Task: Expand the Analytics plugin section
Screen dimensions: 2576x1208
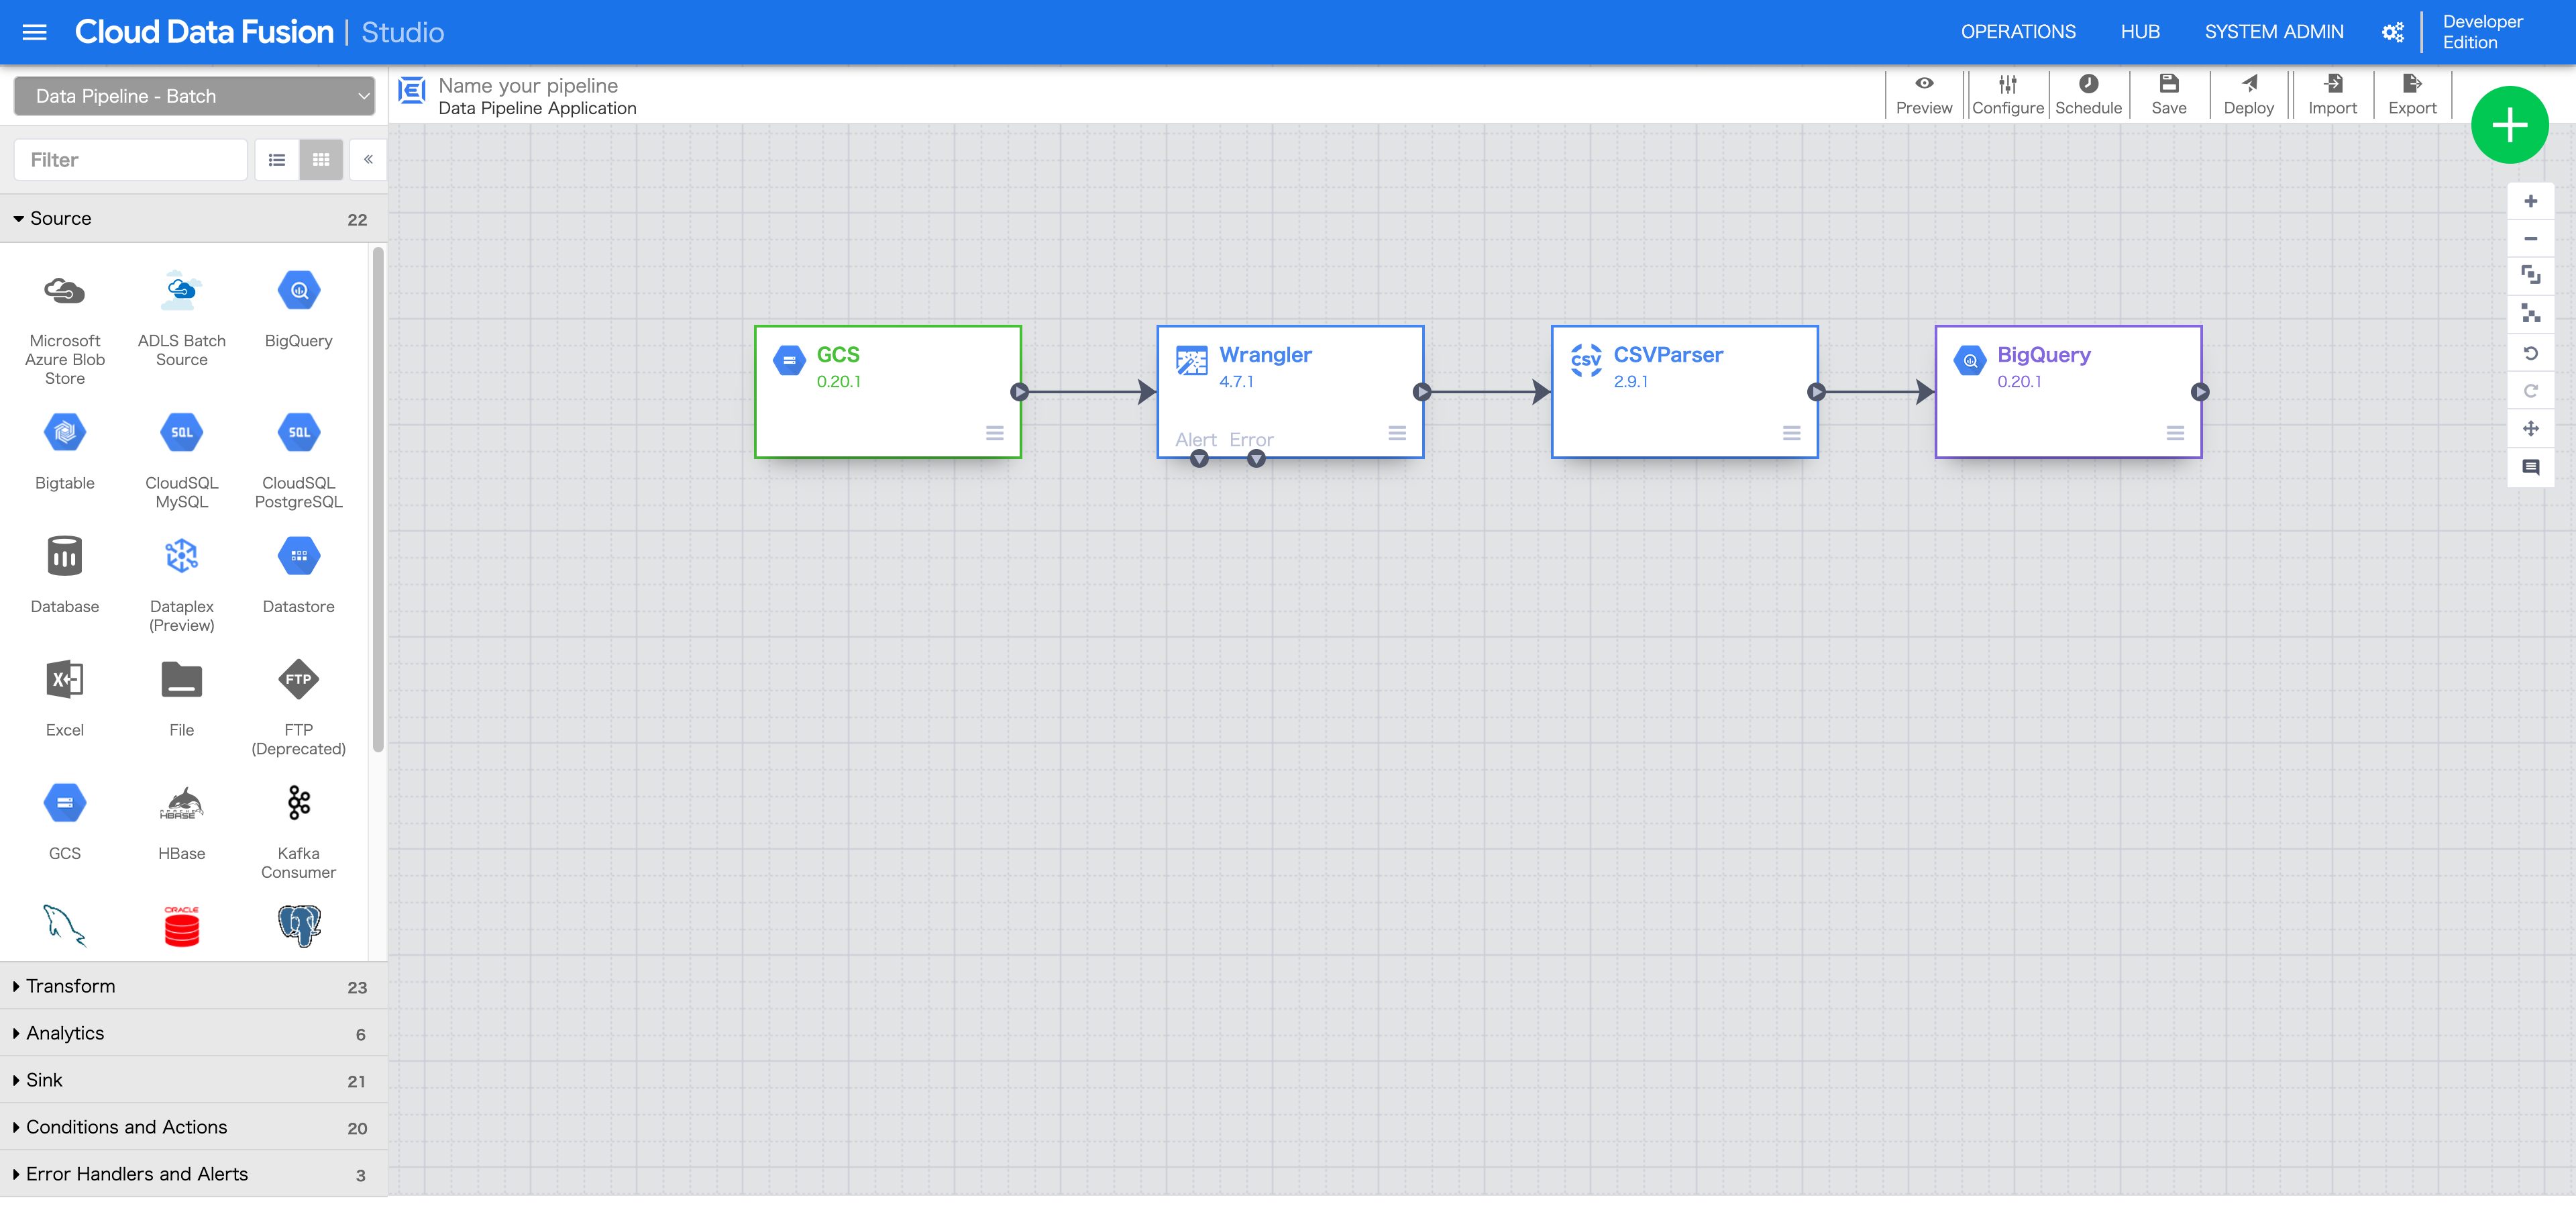Action: 194,1033
